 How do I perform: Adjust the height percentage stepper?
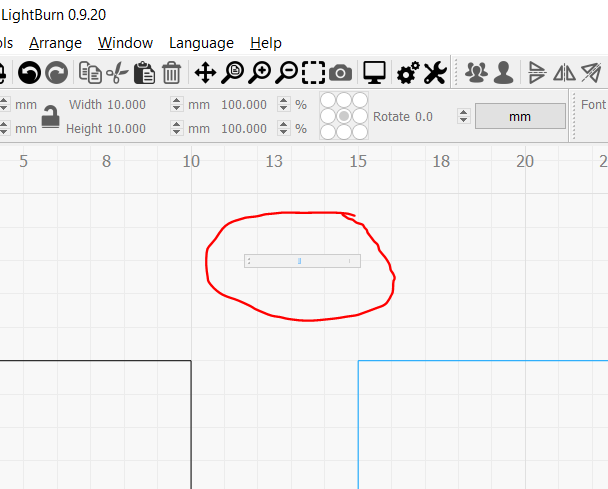click(x=283, y=128)
